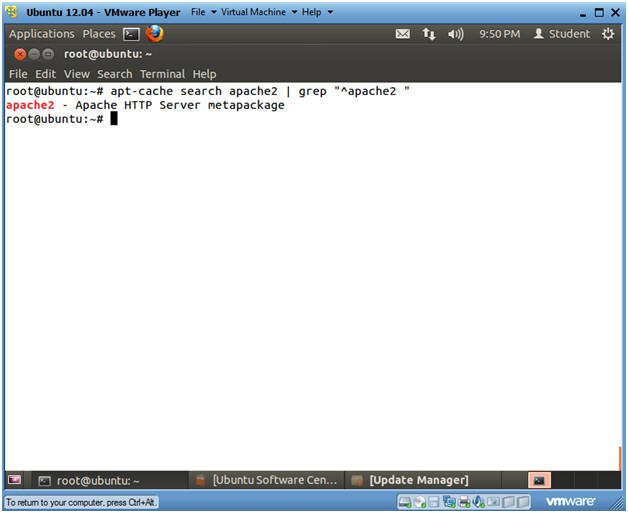628x513 pixels.
Task: Click the VMware Player title icon
Action: (x=12, y=12)
